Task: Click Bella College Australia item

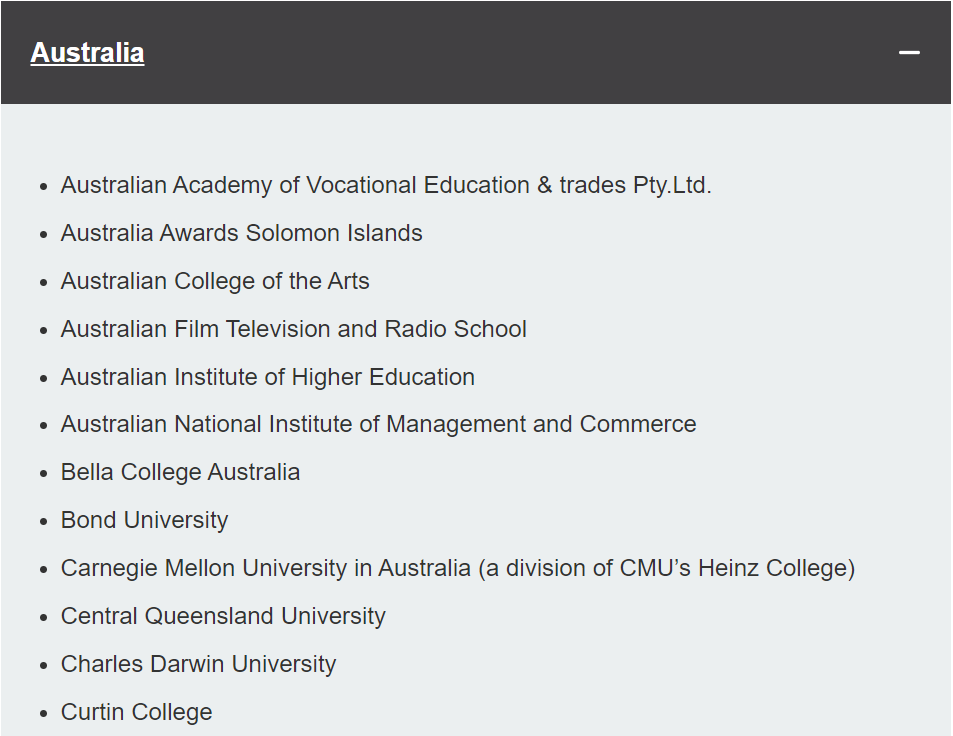Action: (x=181, y=472)
